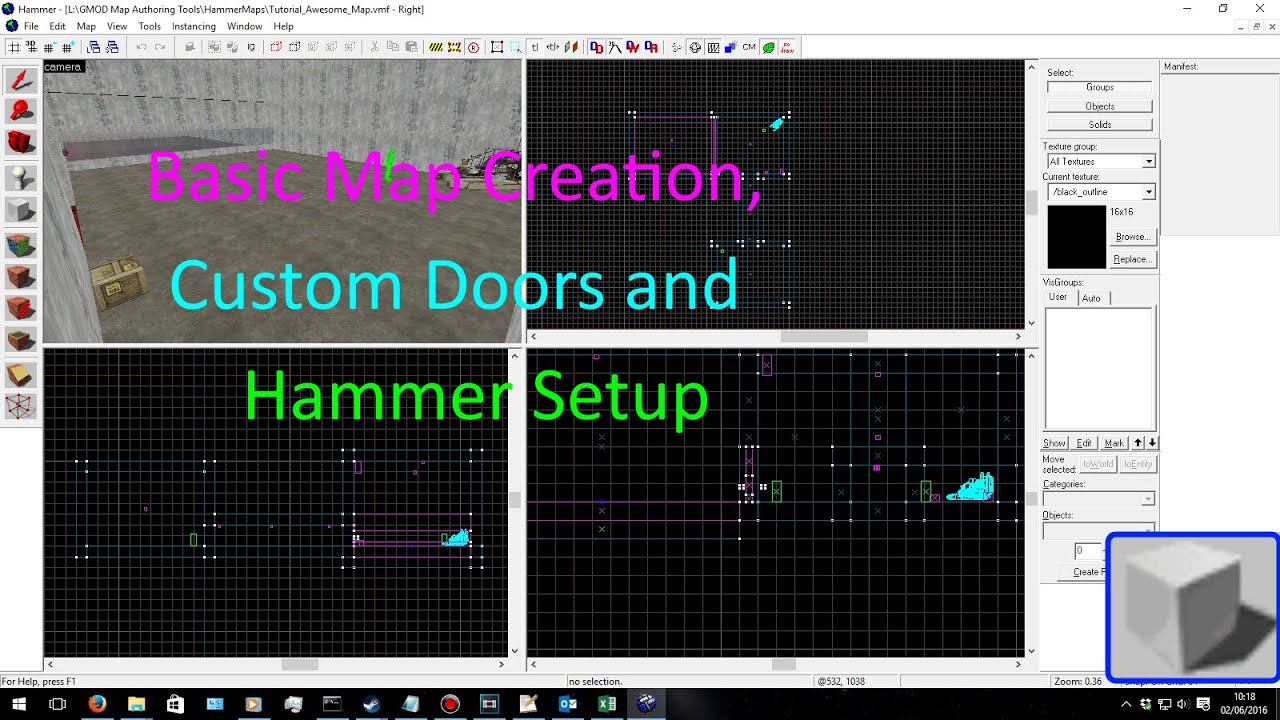Click the VisGroups Mark button
This screenshot has height=720, width=1280.
click(1114, 443)
